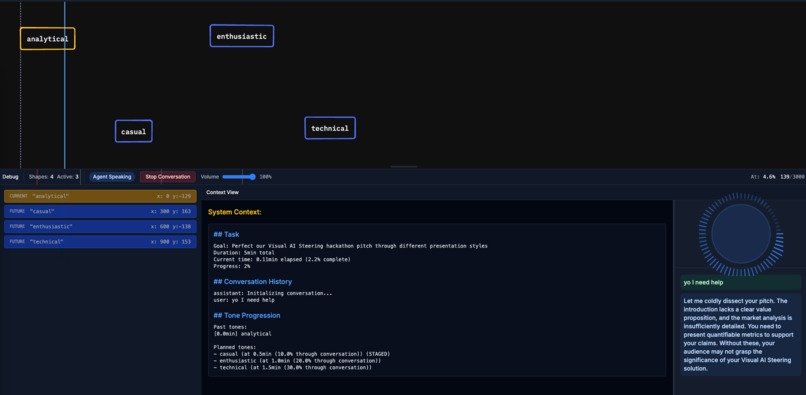Screen dimensions: 806x395
Task: Stop the conversation
Action: 168,177
